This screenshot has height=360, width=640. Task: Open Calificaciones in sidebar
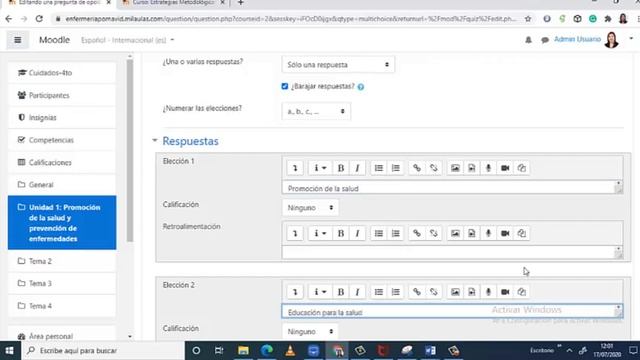[62, 162]
